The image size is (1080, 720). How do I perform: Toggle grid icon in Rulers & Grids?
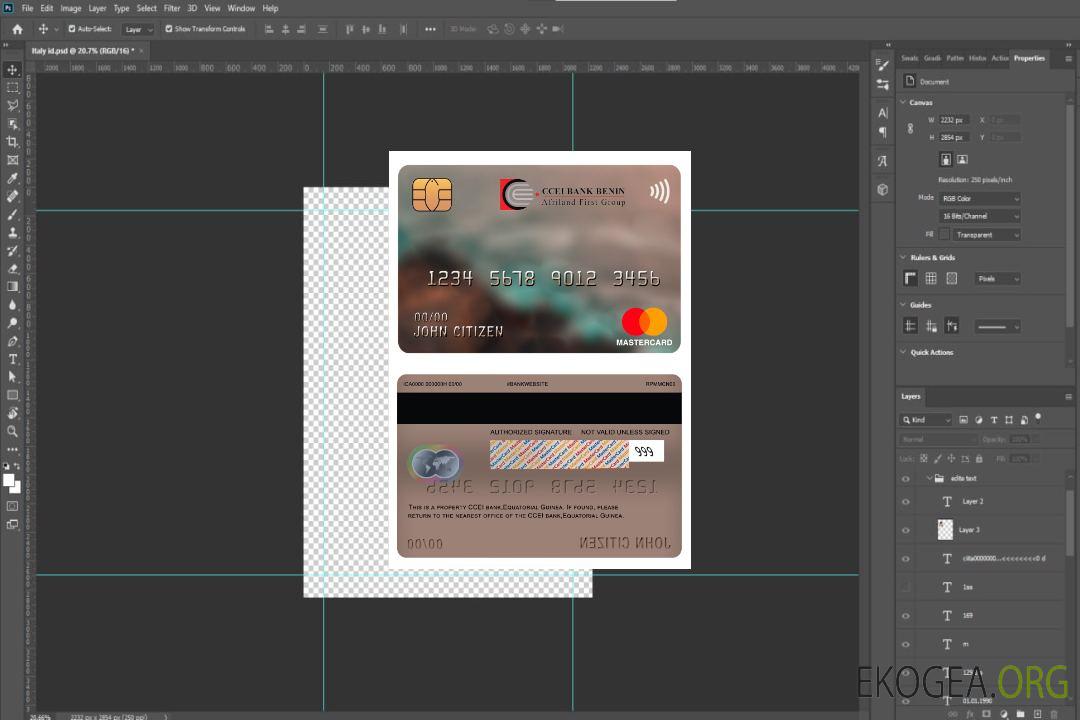pyautogui.click(x=931, y=278)
